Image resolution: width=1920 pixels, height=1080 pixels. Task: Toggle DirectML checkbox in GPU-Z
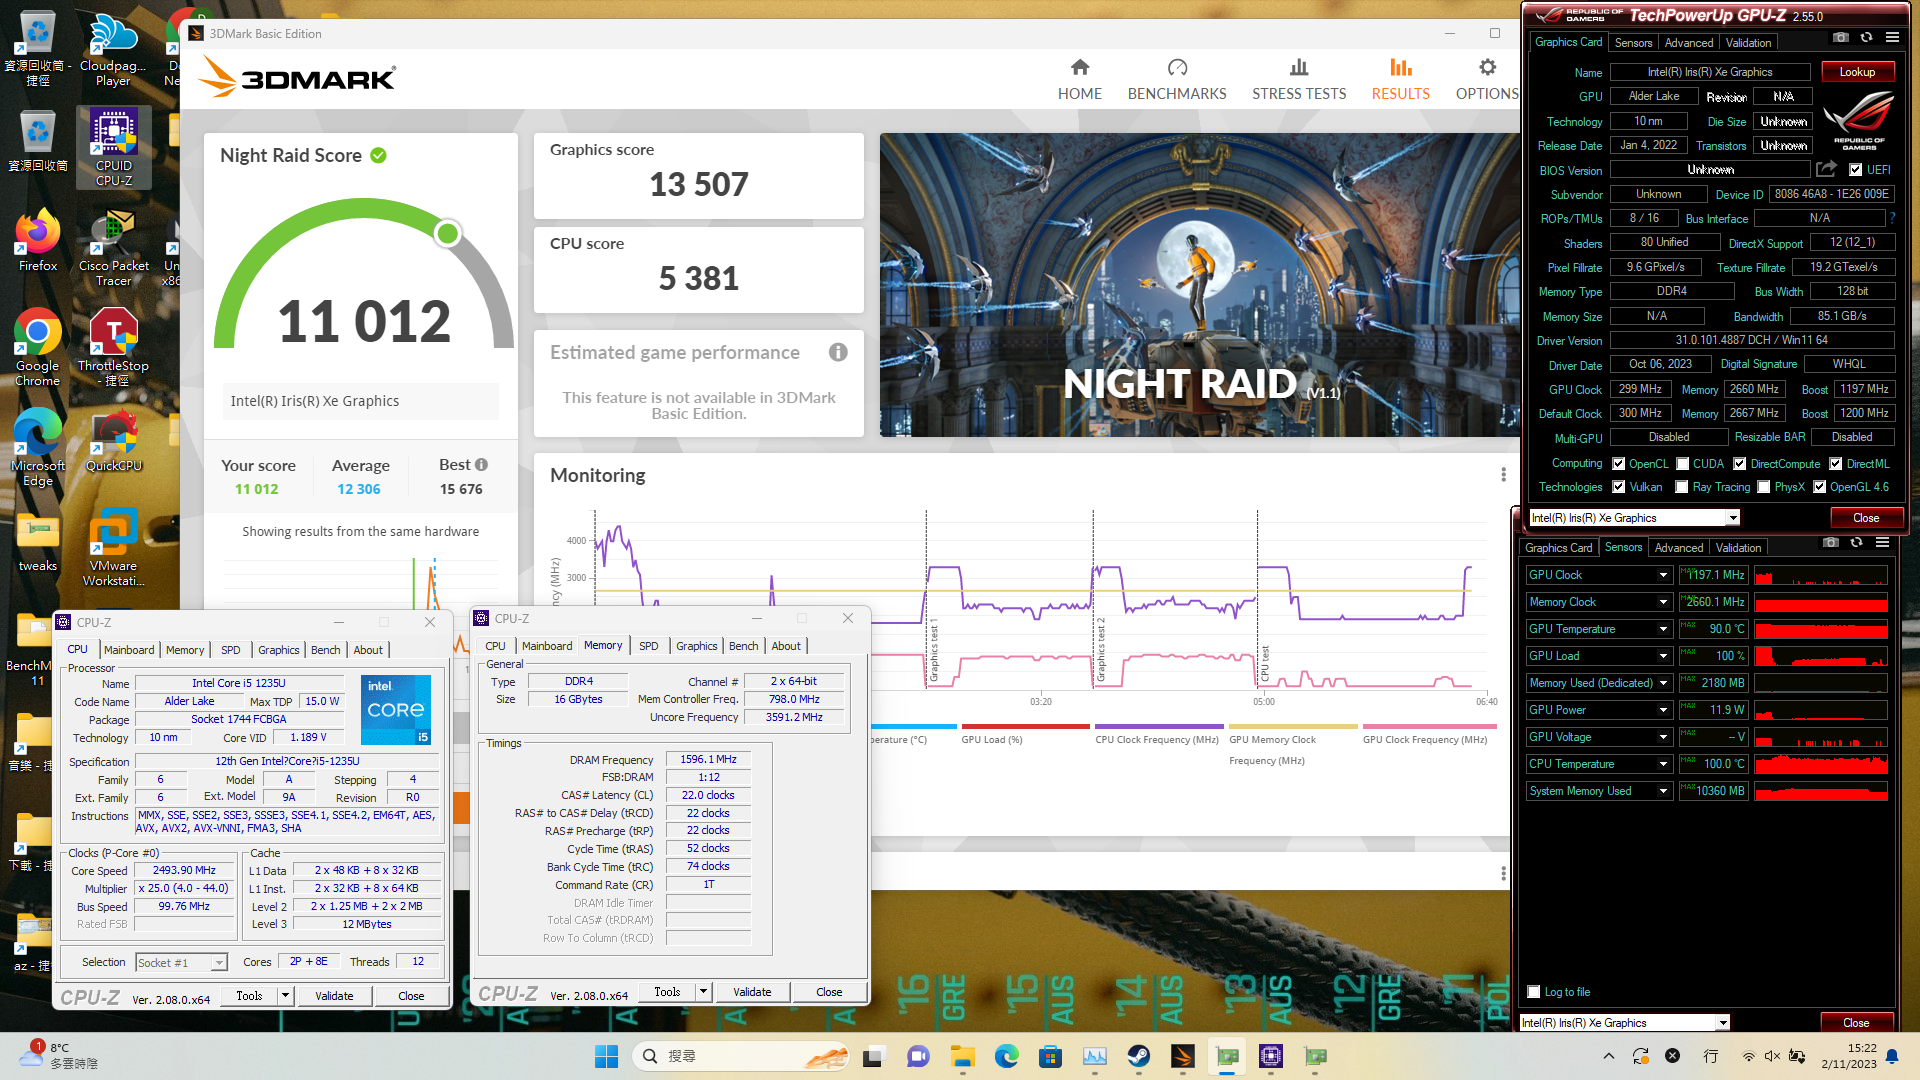[x=1836, y=463]
